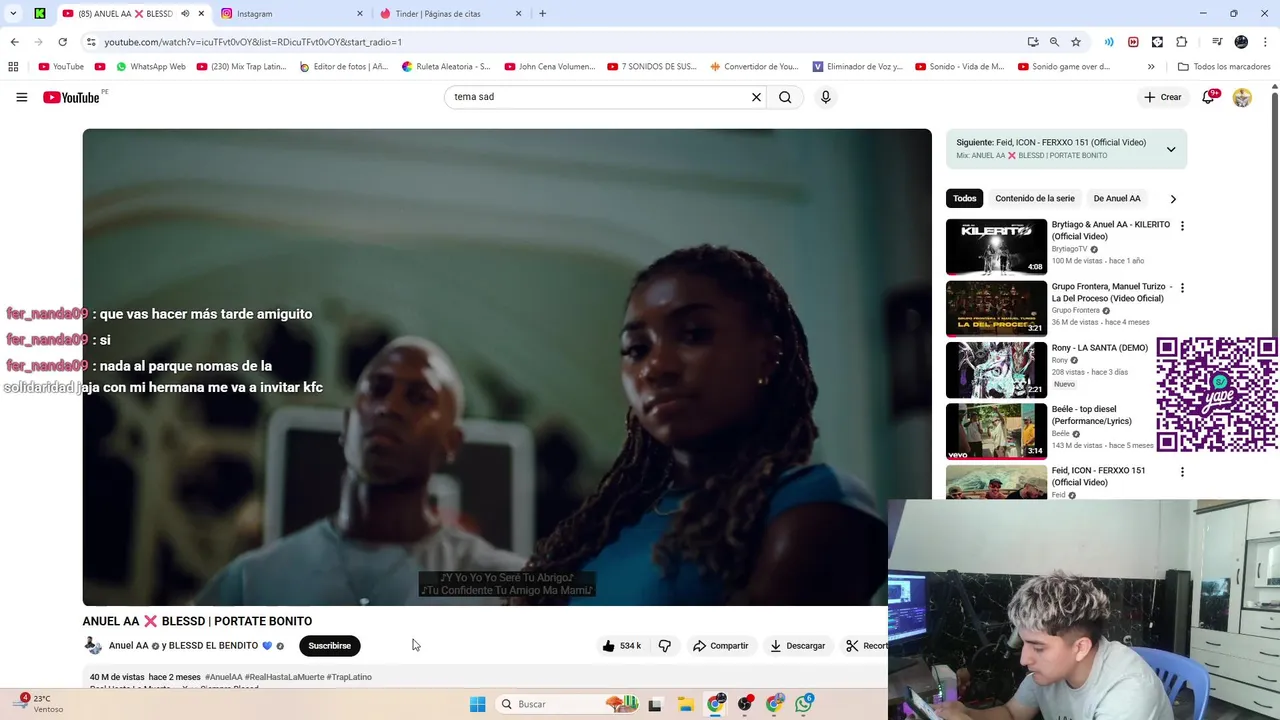Share the video via Compartir
This screenshot has width=1280, height=720.
[720, 646]
